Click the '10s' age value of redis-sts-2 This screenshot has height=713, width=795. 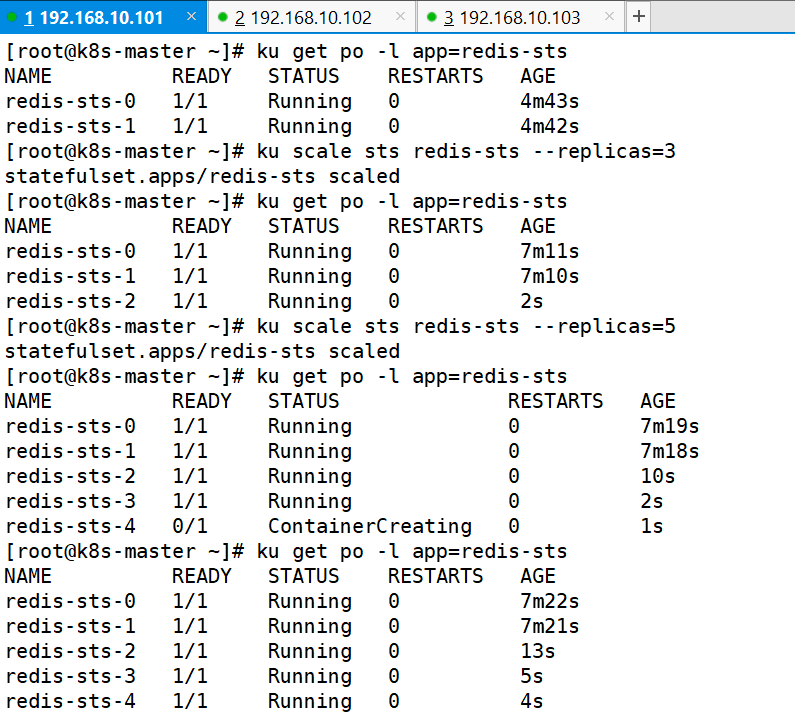tap(658, 476)
